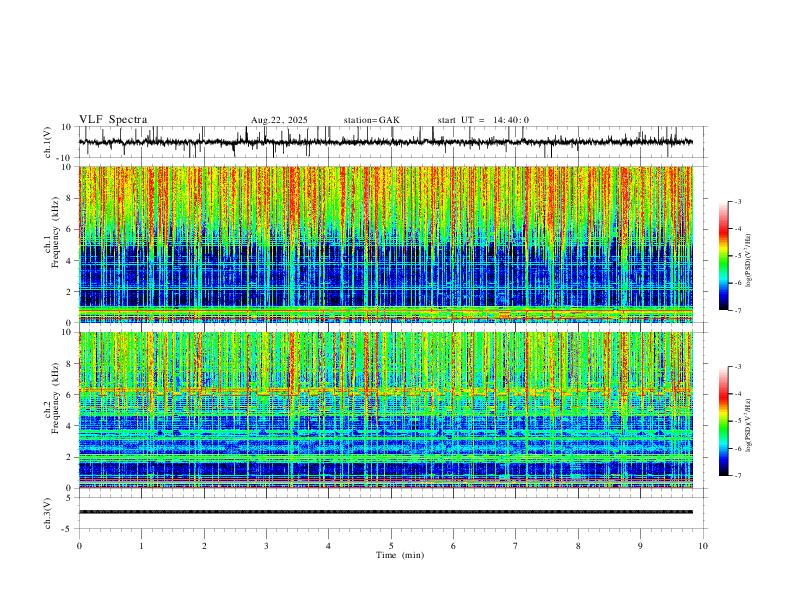This screenshot has width=792, height=612.
Task: Click the '5' tick on time axis
Action: coord(391,546)
